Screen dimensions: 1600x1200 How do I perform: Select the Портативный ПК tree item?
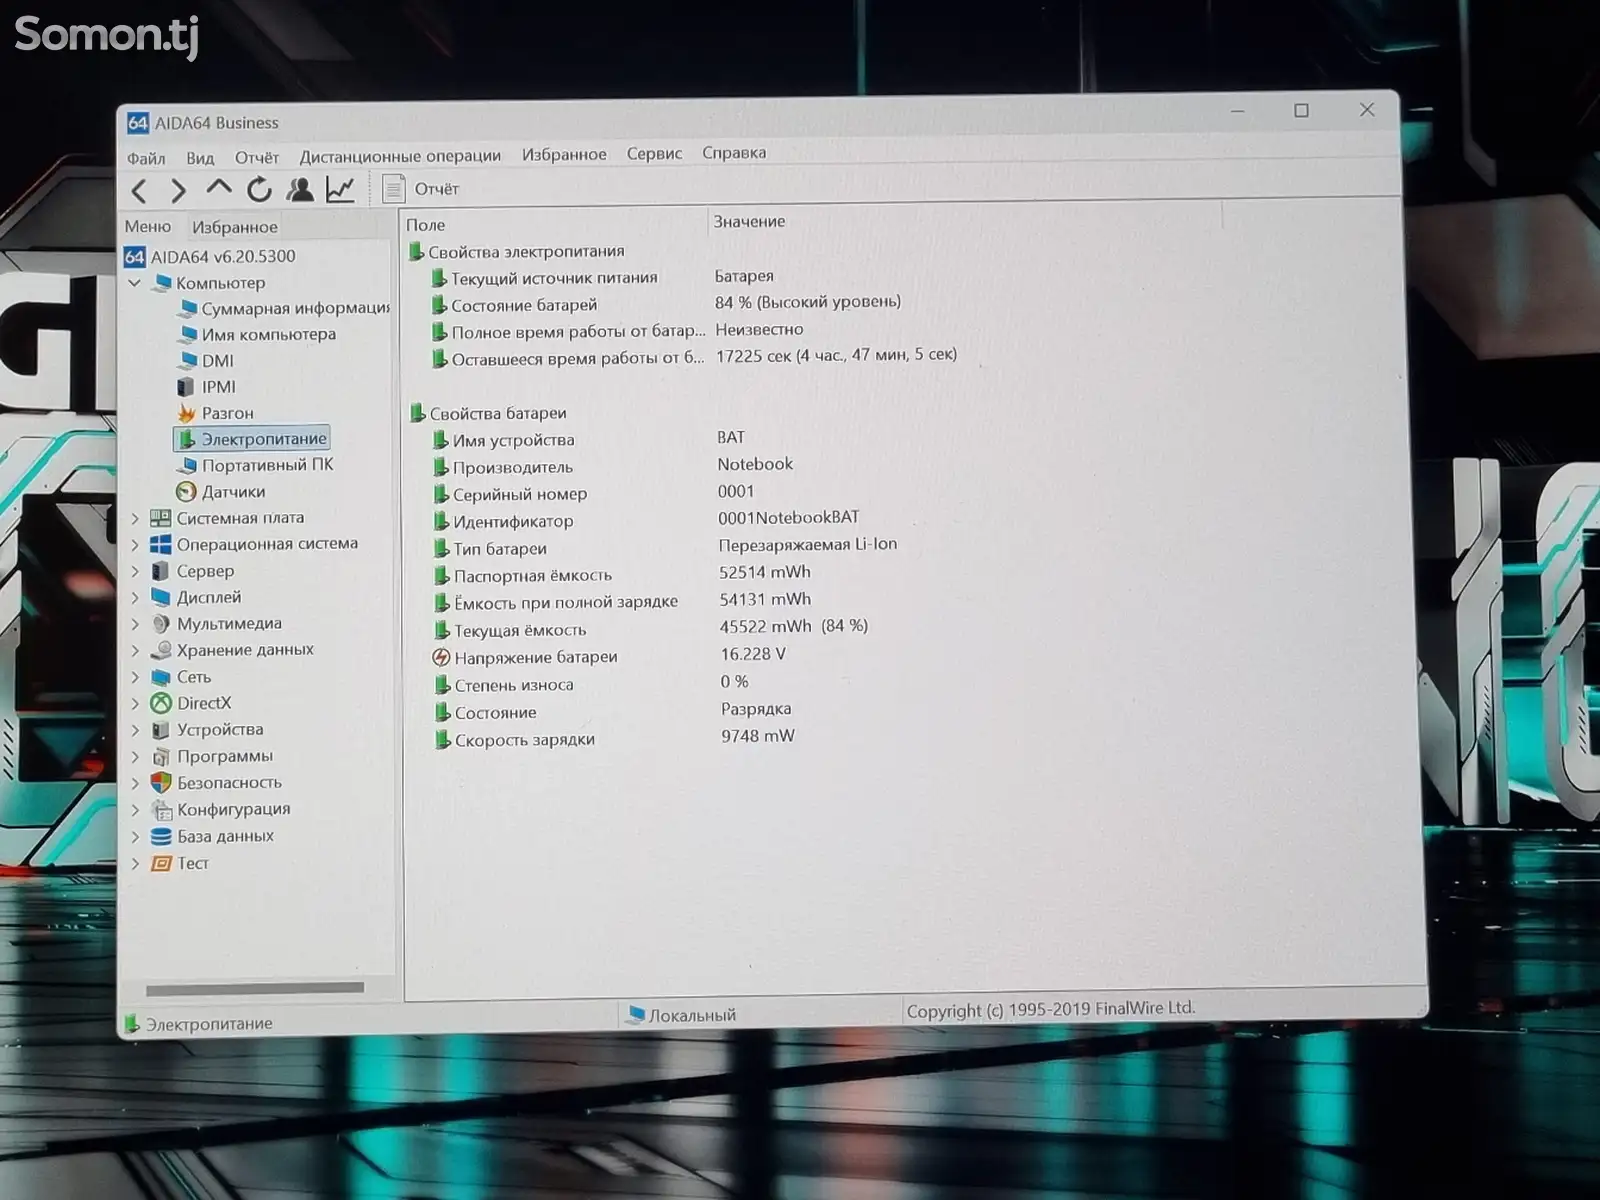255,464
